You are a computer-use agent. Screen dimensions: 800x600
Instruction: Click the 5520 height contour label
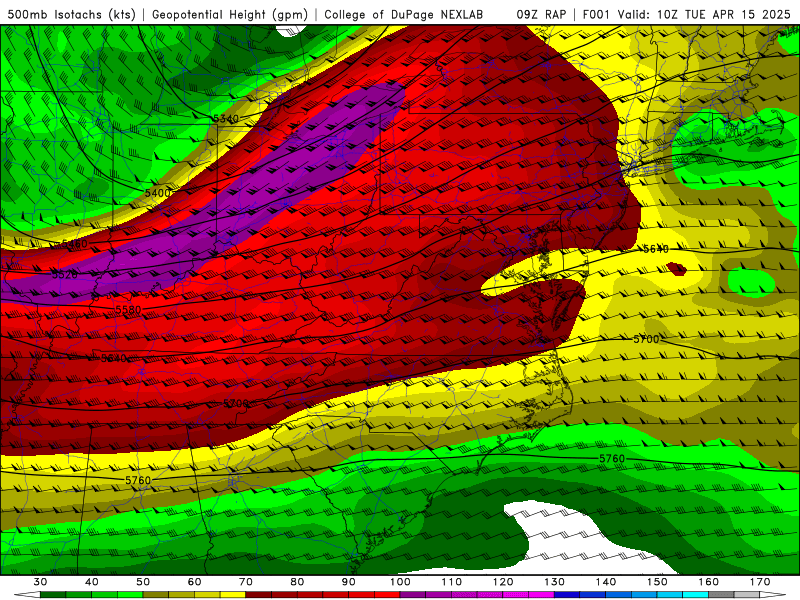point(65,275)
